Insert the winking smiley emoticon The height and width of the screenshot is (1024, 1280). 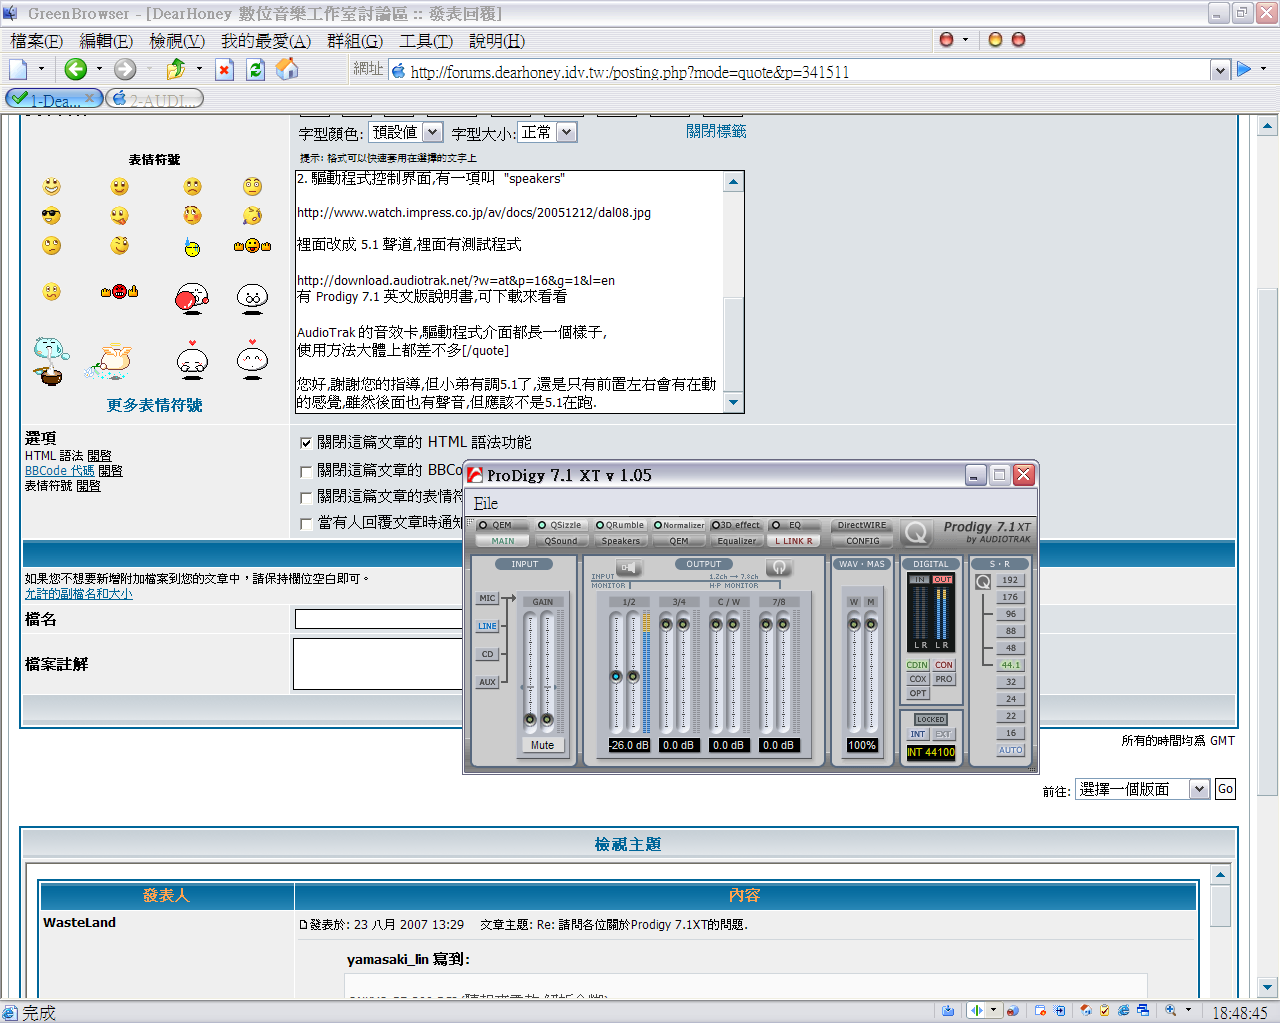119,245
